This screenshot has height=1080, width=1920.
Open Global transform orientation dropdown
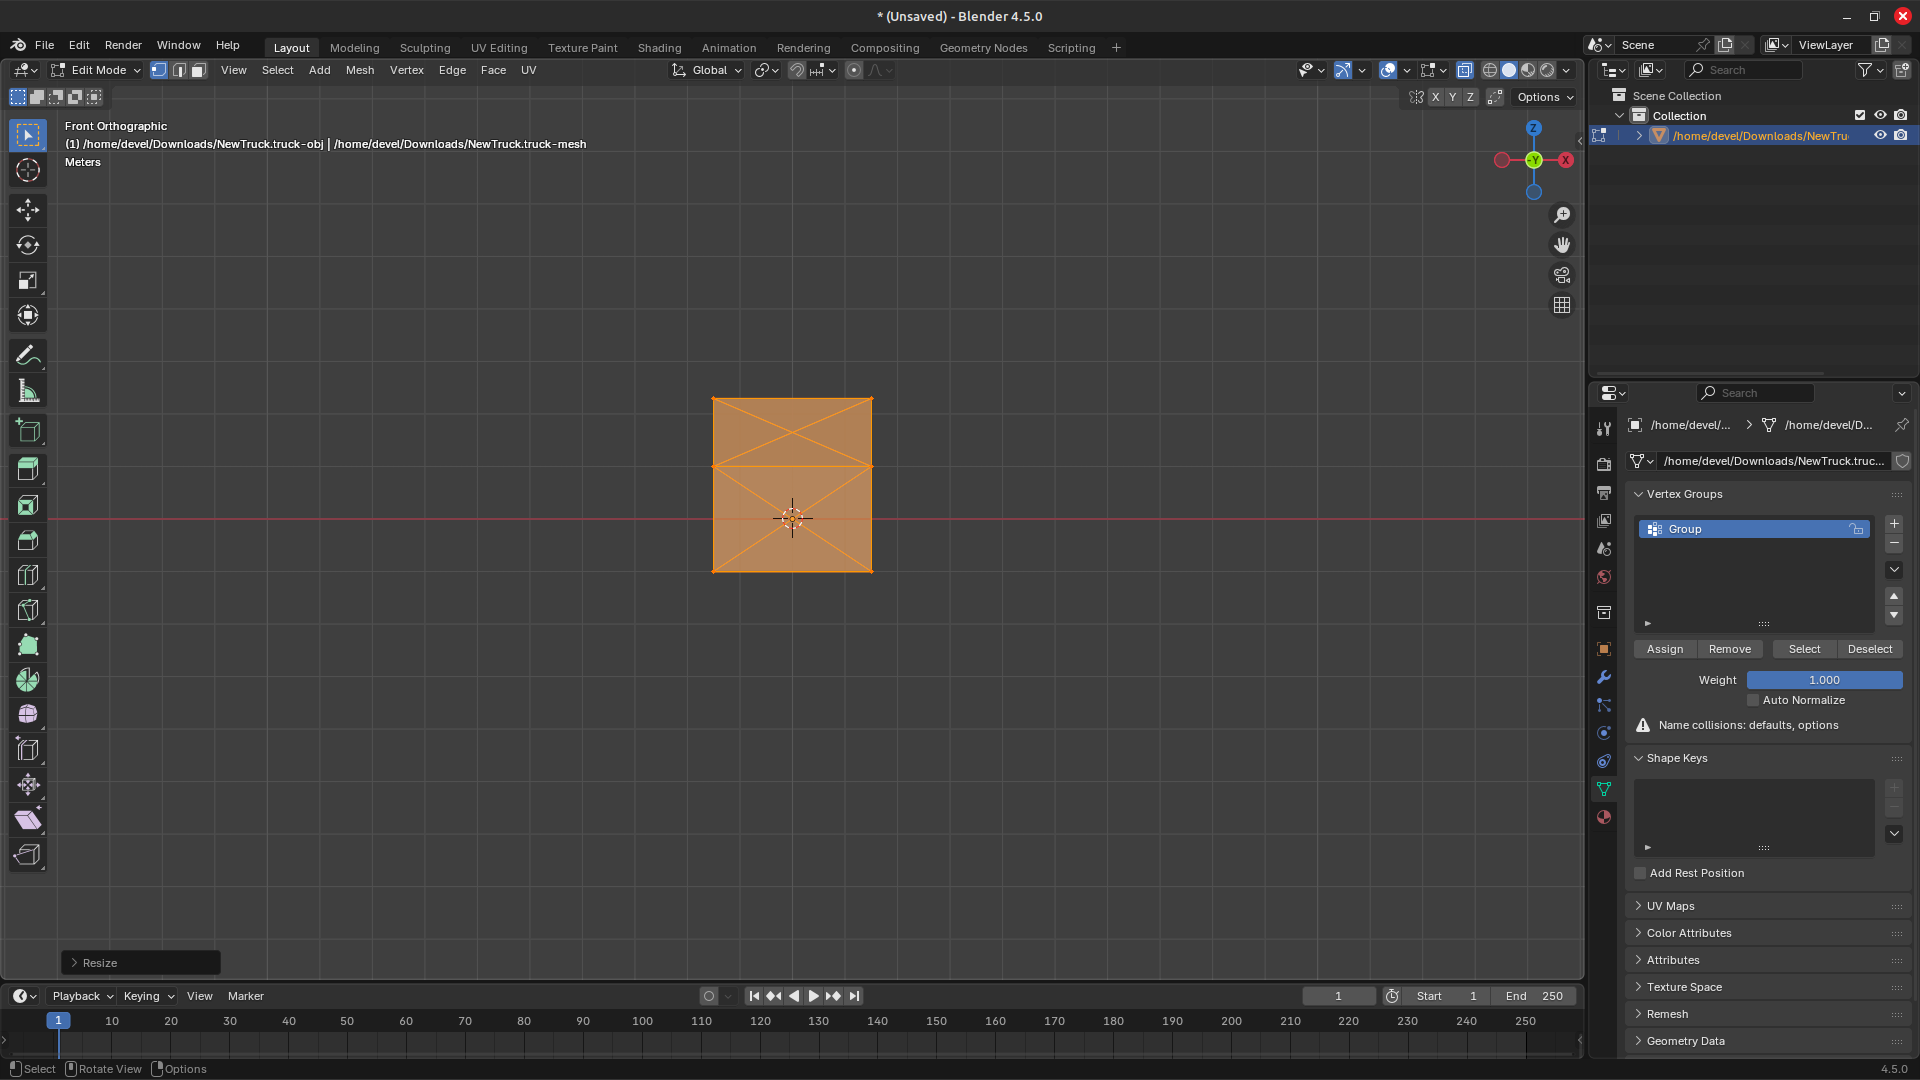coord(708,70)
